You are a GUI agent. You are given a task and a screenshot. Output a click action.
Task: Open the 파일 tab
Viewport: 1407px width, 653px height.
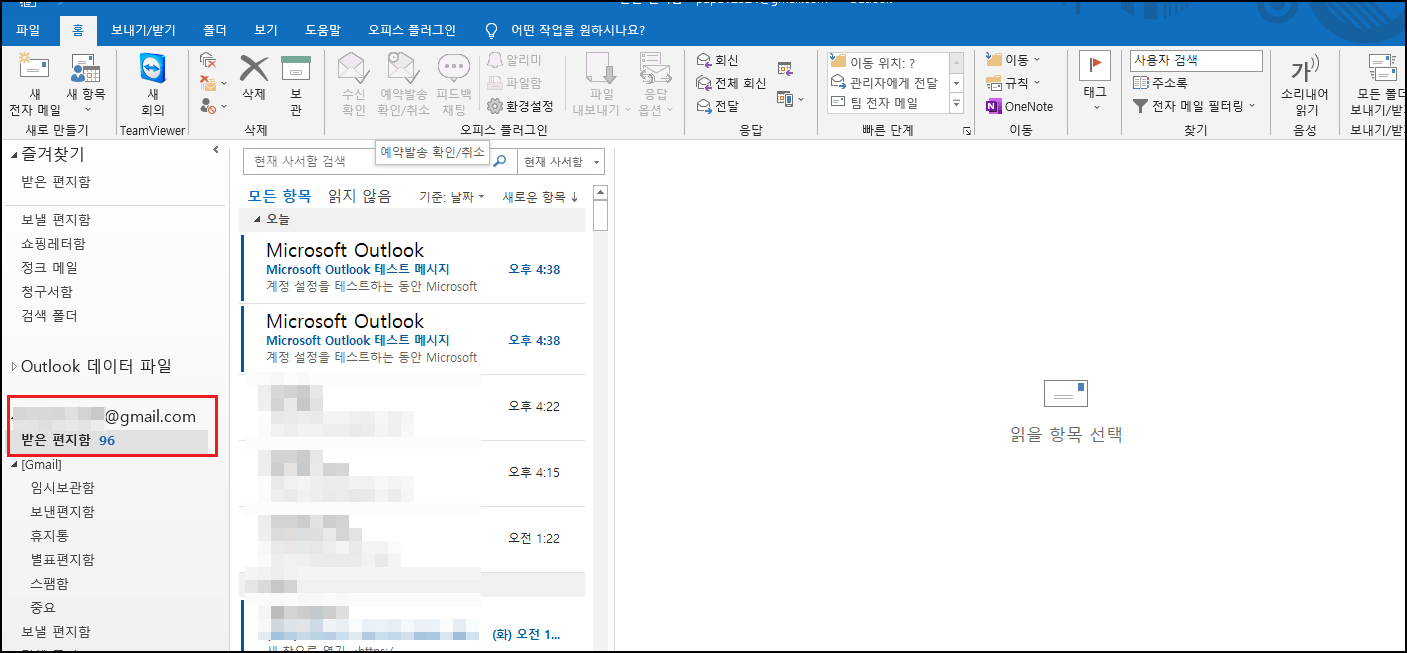click(x=28, y=30)
